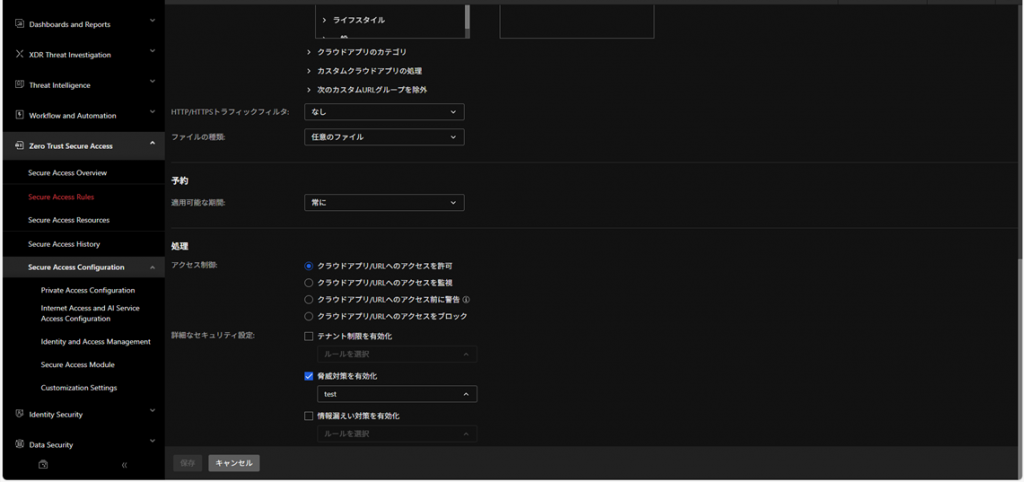The image size is (1024, 482).
Task: Enable the テナント制限を有効化 checkbox
Action: pos(309,336)
